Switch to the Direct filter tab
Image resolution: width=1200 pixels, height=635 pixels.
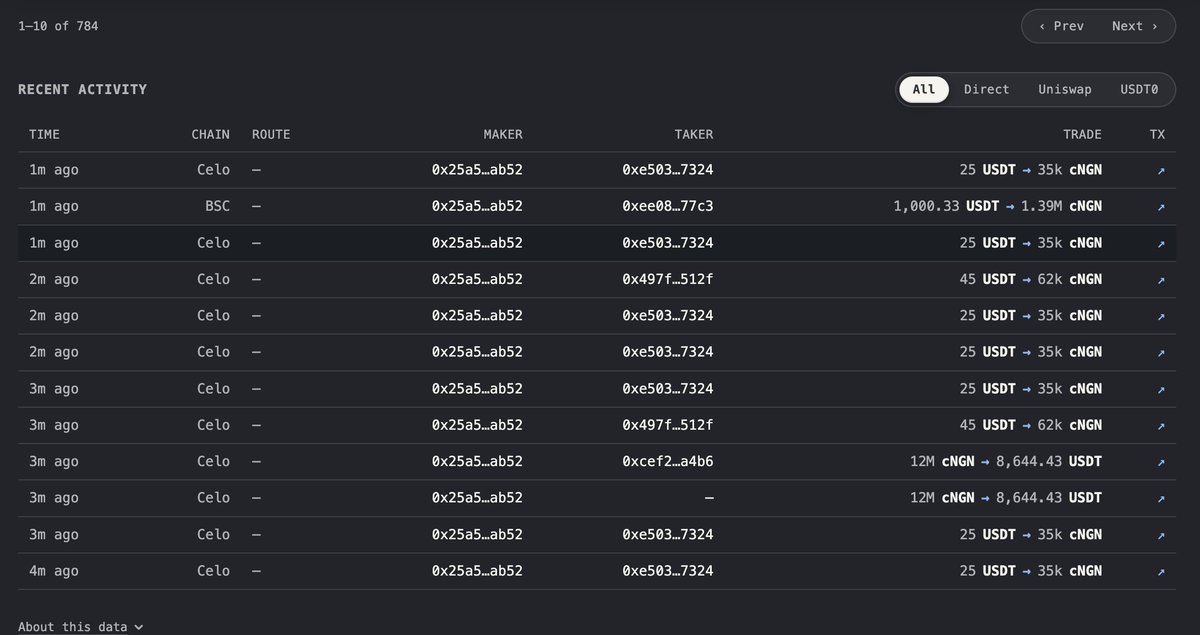[986, 89]
